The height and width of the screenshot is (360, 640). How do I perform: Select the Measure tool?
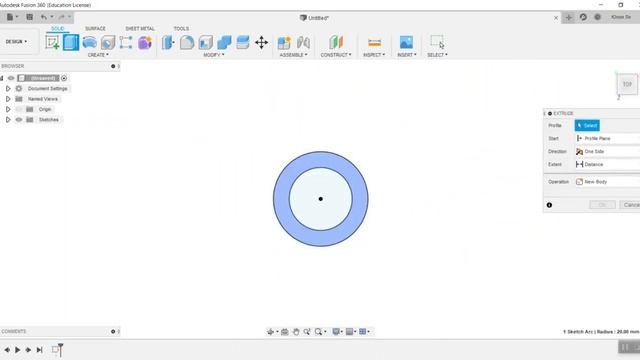374,42
